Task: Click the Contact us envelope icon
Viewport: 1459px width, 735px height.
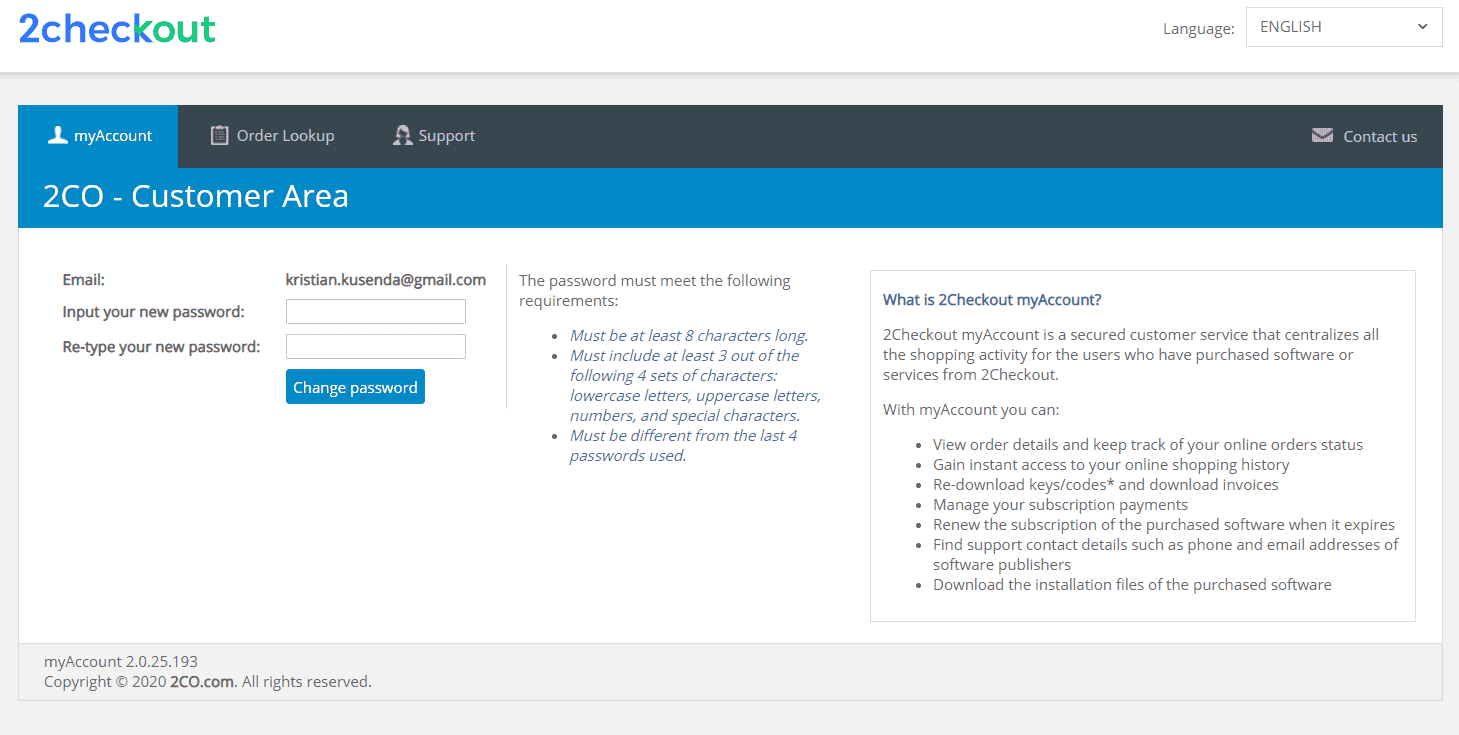Action: tap(1322, 135)
